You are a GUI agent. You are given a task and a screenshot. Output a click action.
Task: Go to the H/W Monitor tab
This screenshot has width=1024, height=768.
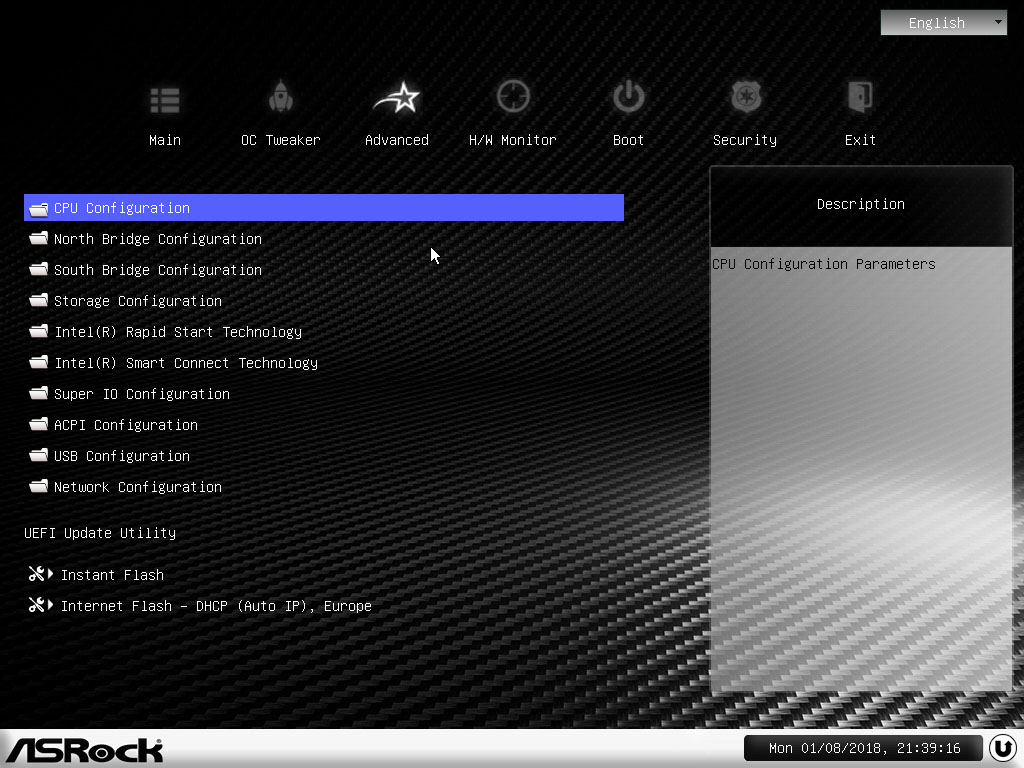513,140
